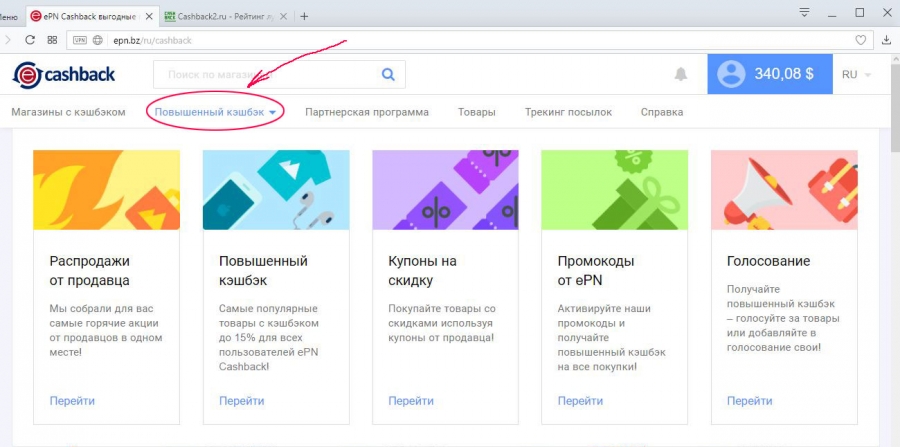This screenshot has height=447, width=900.
Task: Click the Повышенный кэшбэк gadgets image
Action: point(276,190)
